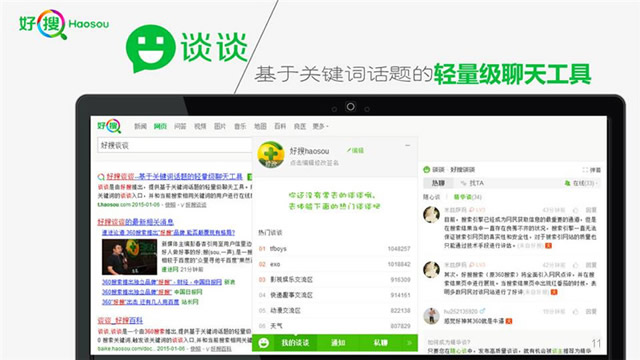Image resolution: width=640 pixels, height=360 pixels.
Task: Expand the 在线(33) online users dropdown
Action: coord(581,183)
